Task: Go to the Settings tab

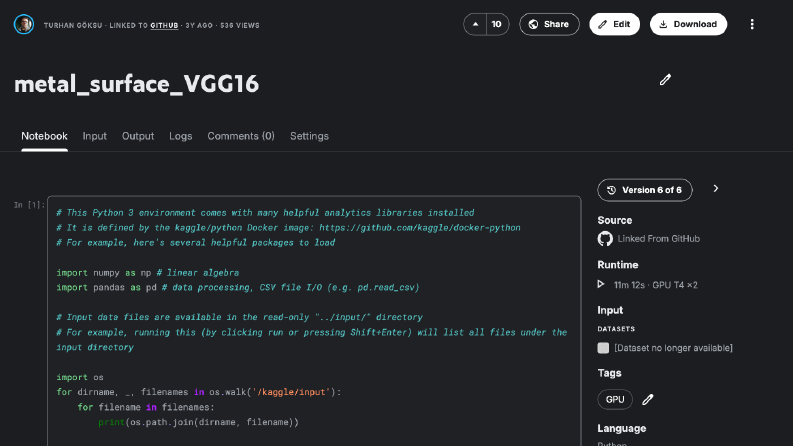Action: pos(309,136)
